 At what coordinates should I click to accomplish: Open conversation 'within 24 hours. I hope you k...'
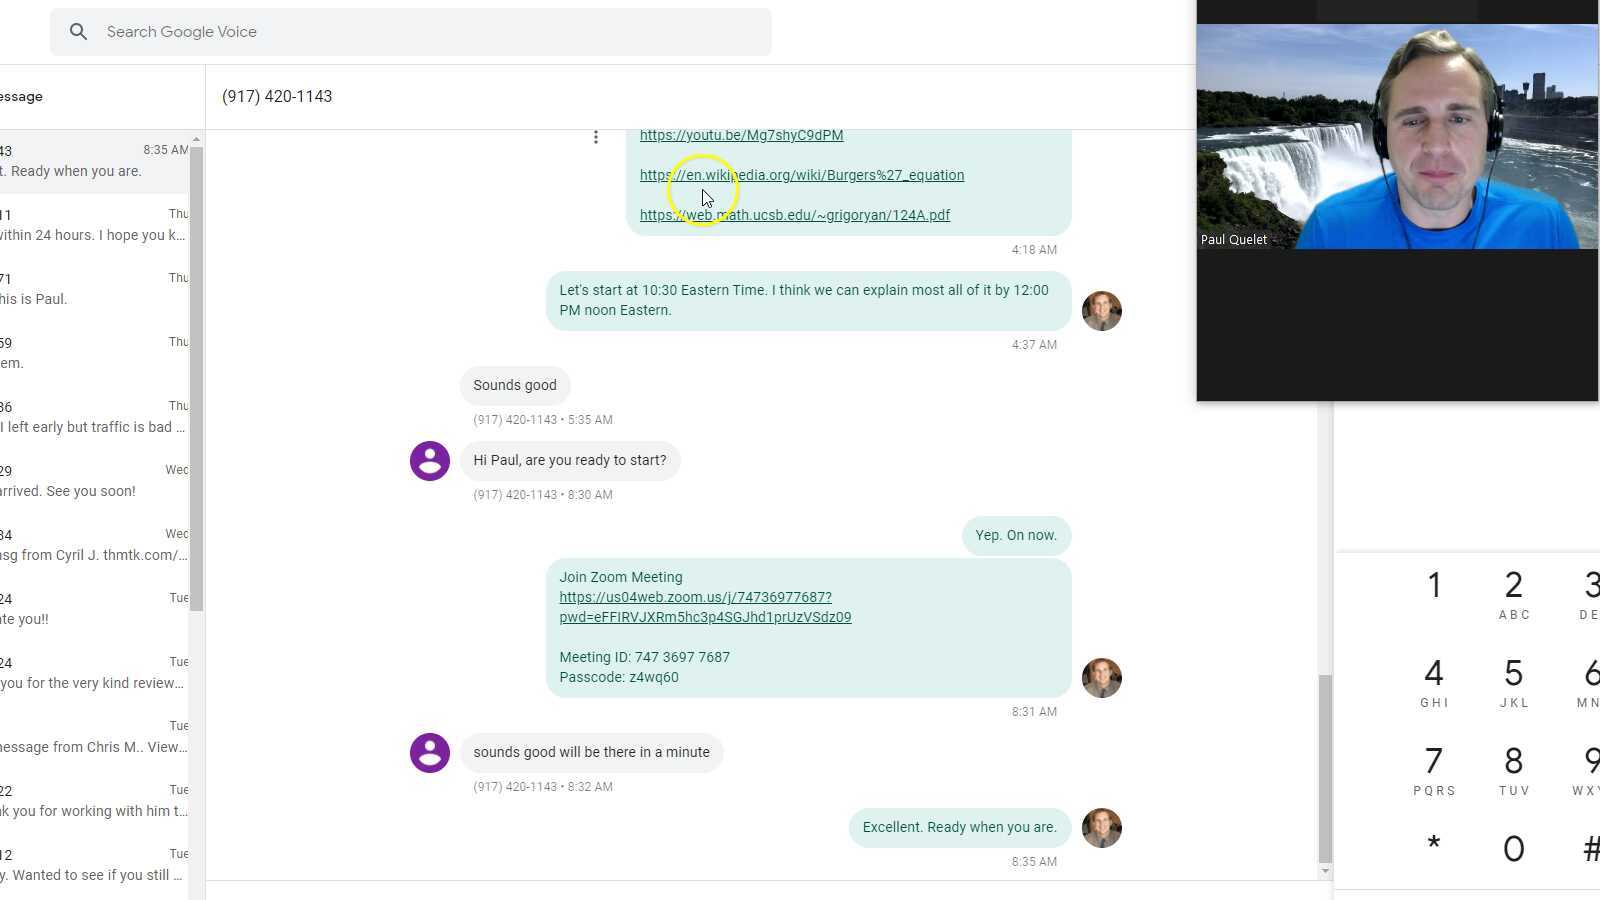[94, 225]
